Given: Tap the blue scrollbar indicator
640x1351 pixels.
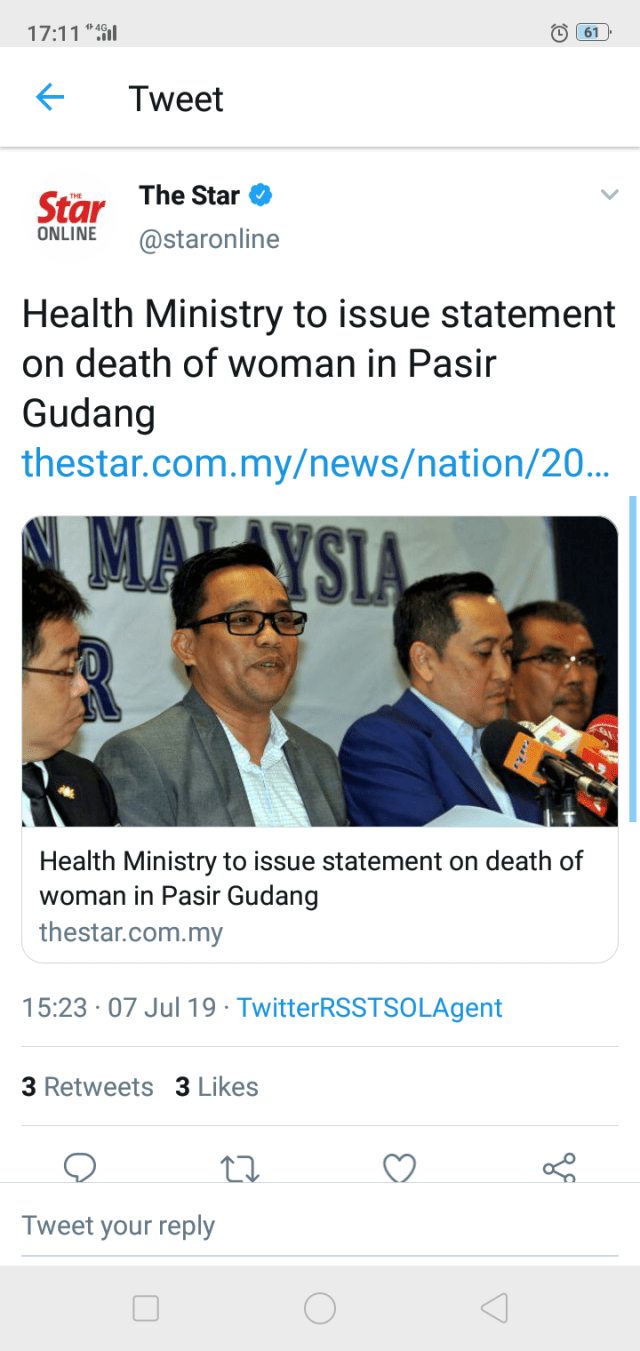Looking at the screenshot, I should click(632, 658).
